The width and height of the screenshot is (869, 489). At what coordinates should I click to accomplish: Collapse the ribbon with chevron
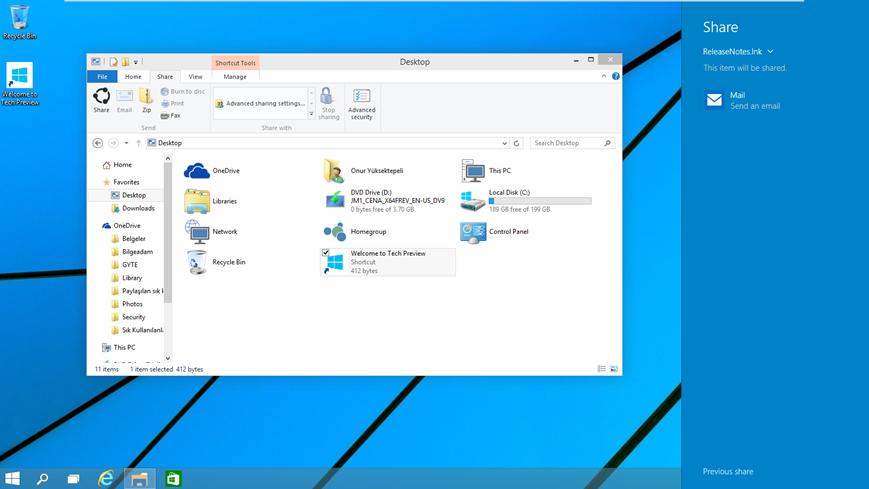click(604, 76)
